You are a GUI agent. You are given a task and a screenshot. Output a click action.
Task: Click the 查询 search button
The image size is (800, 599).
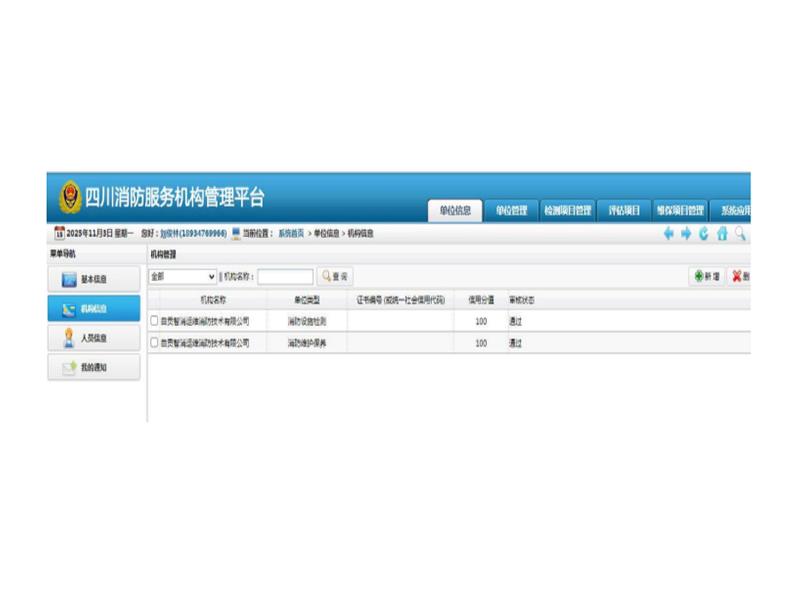coord(335,277)
